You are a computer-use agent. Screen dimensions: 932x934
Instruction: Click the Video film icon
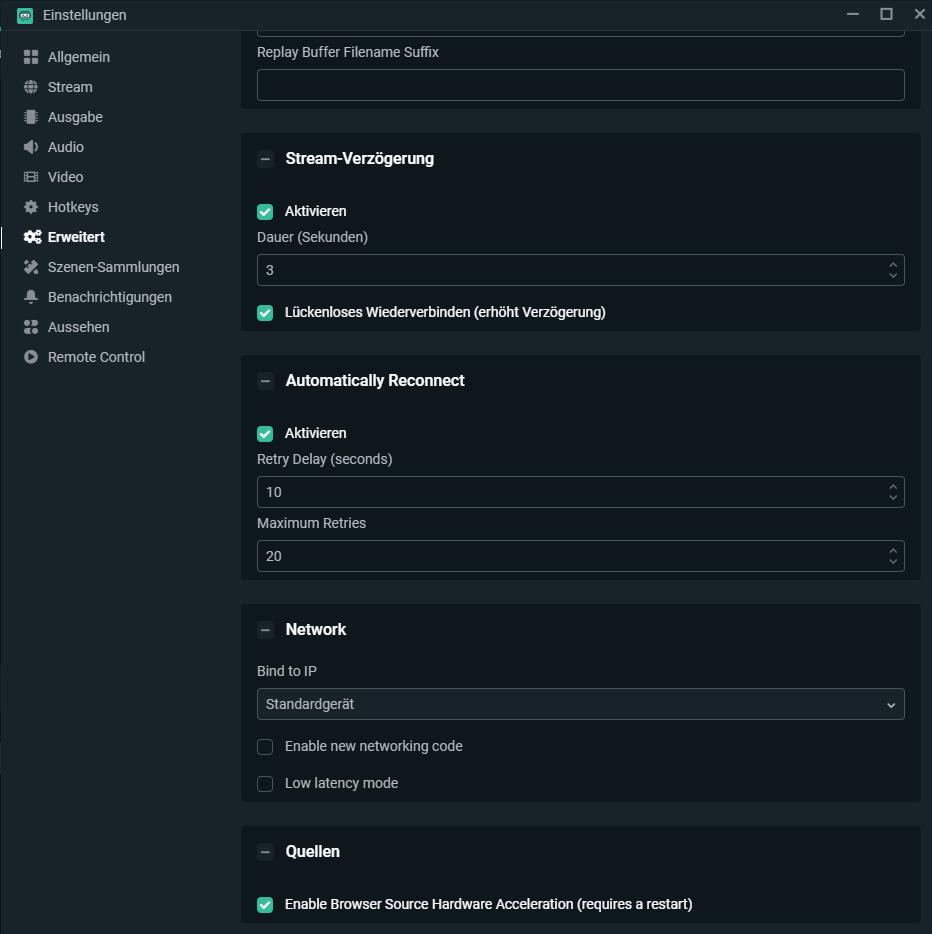pos(31,177)
